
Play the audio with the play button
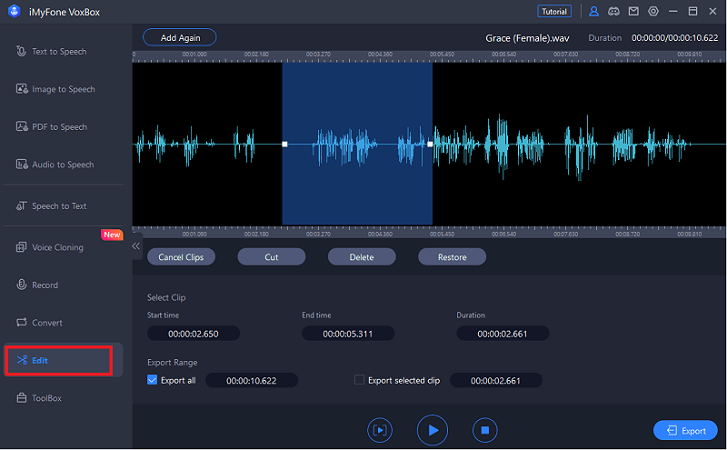[432, 430]
